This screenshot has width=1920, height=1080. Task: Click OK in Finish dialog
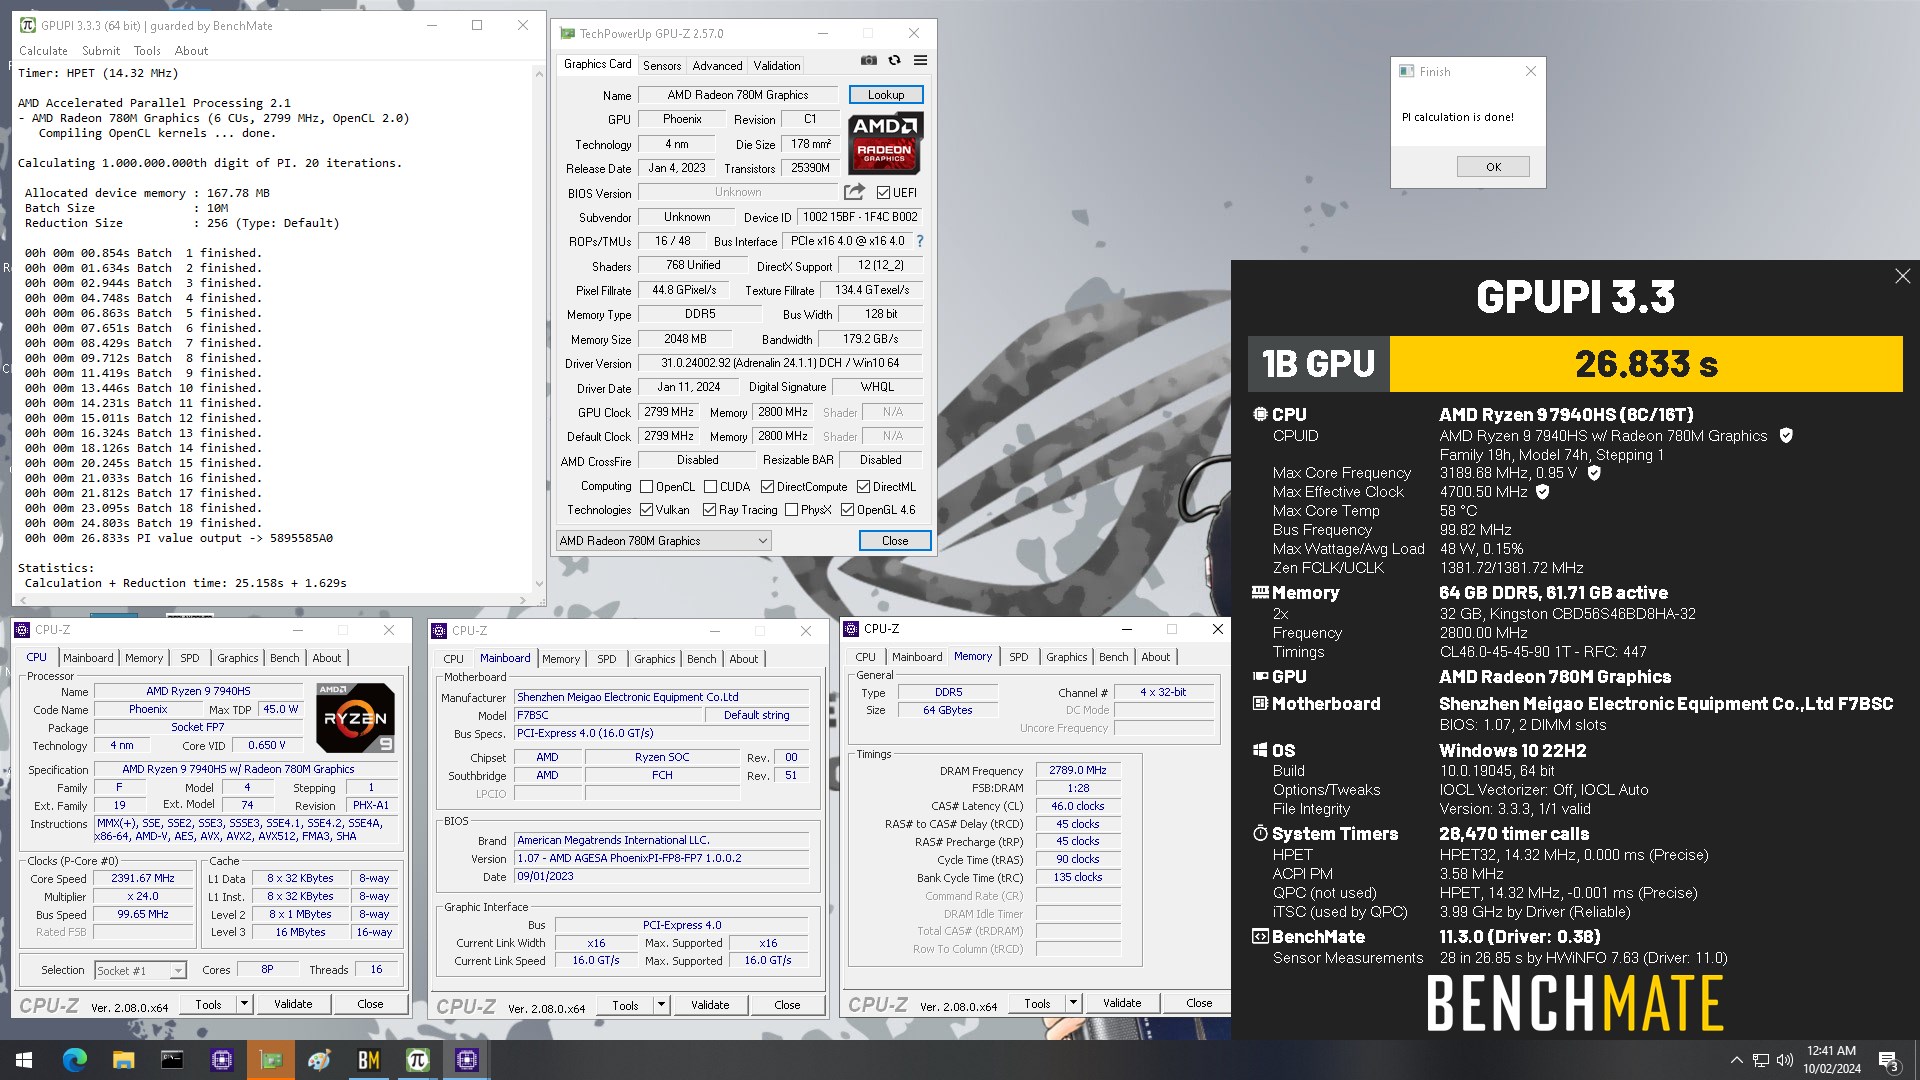tap(1493, 167)
